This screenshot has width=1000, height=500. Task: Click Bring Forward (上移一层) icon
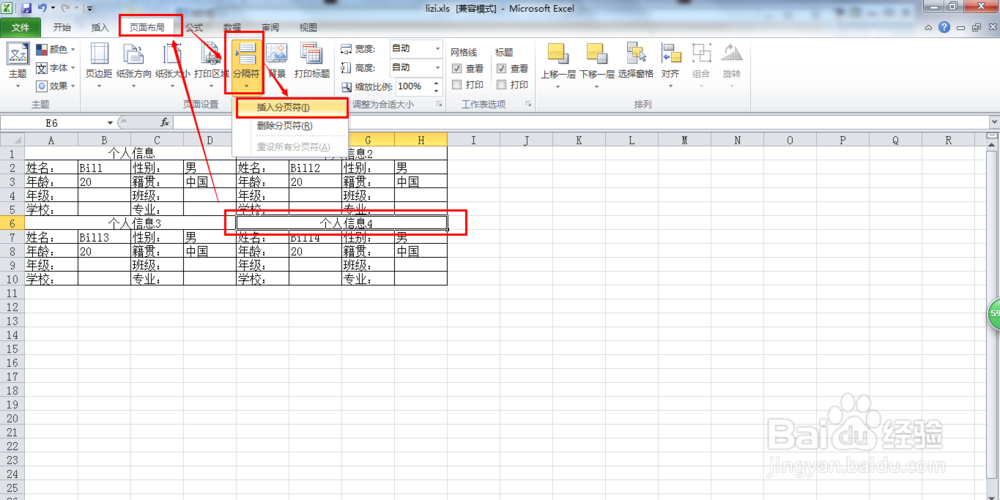coord(557,54)
